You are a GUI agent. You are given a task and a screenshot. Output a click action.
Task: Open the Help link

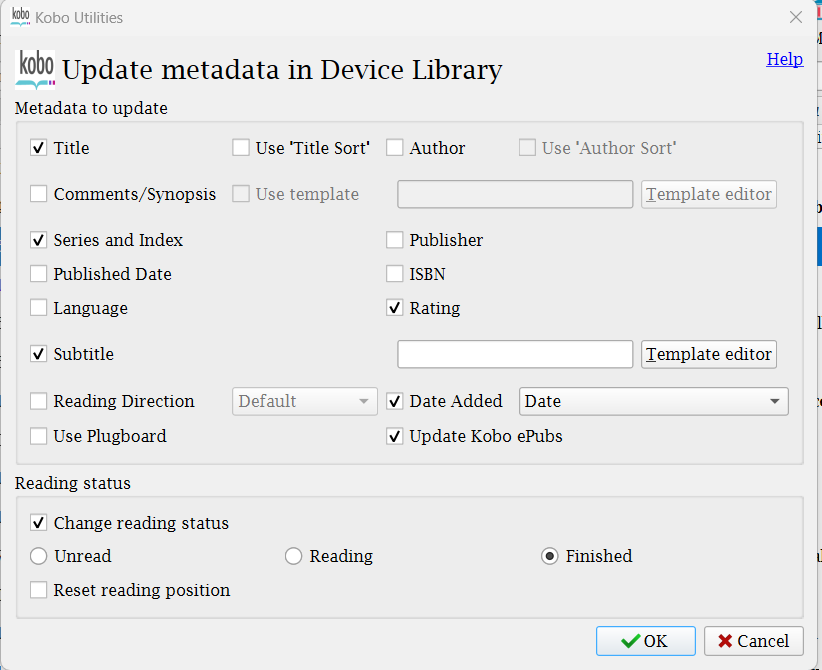(784, 59)
